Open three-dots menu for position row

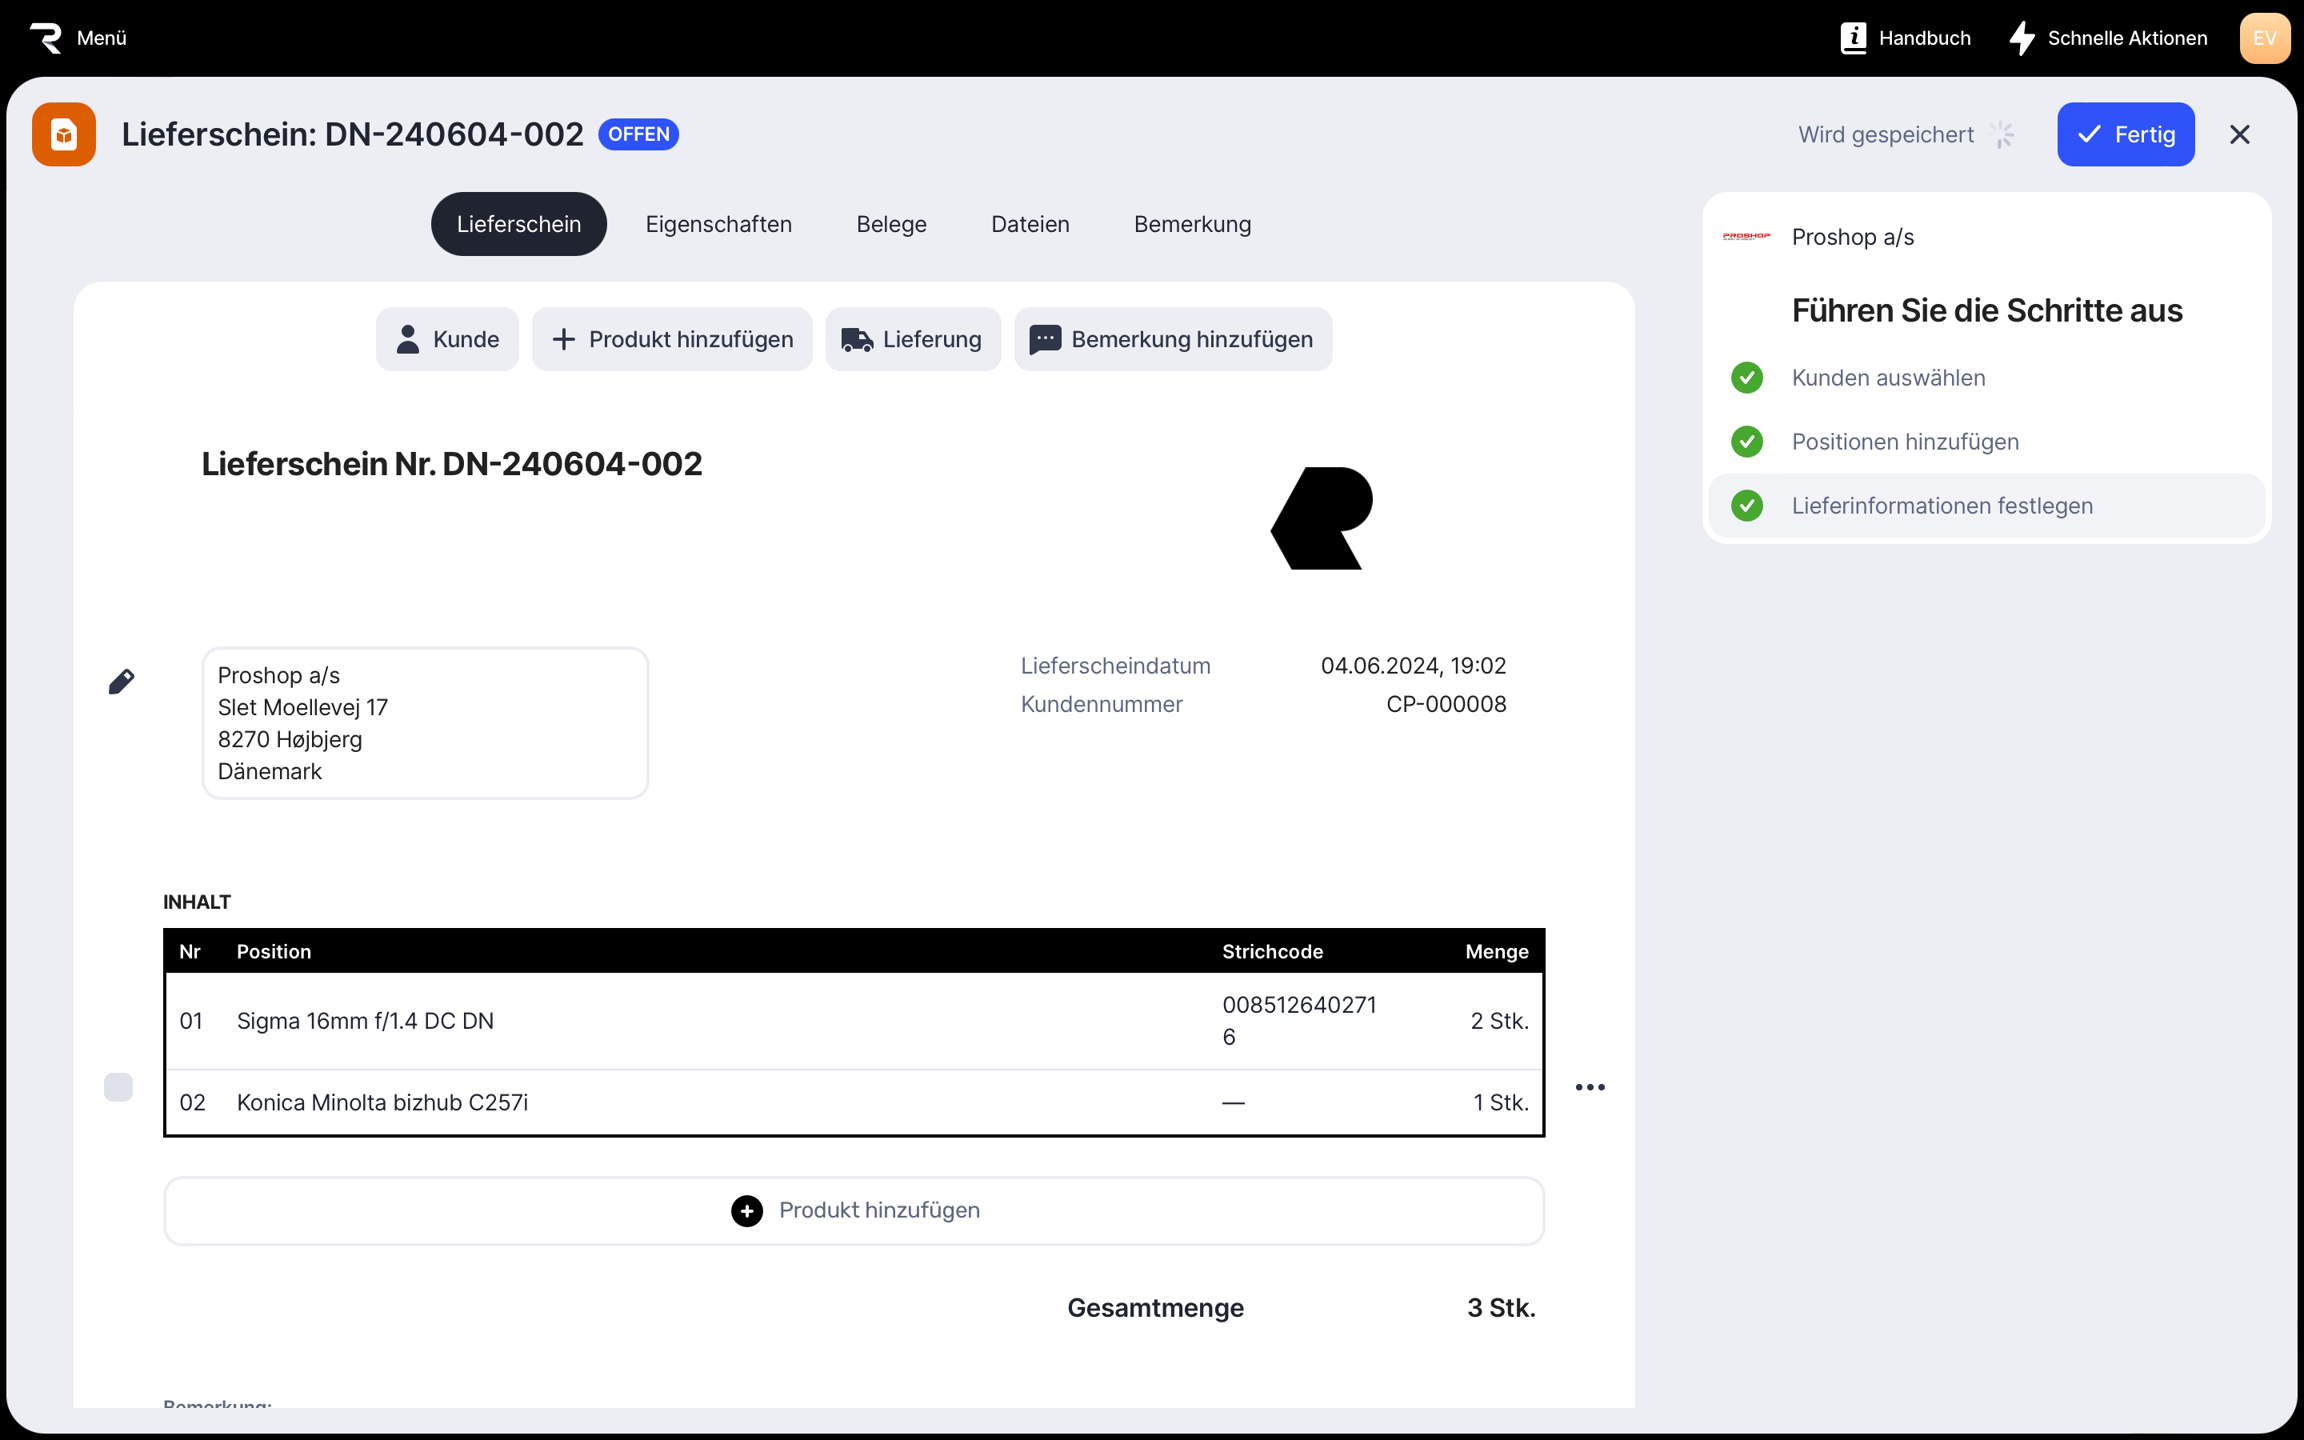(1590, 1087)
